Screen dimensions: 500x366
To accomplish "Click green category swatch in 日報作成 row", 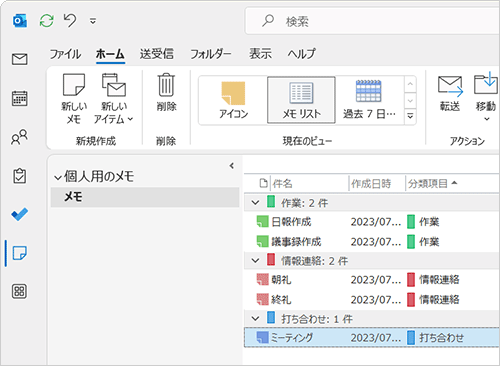I will 411,222.
